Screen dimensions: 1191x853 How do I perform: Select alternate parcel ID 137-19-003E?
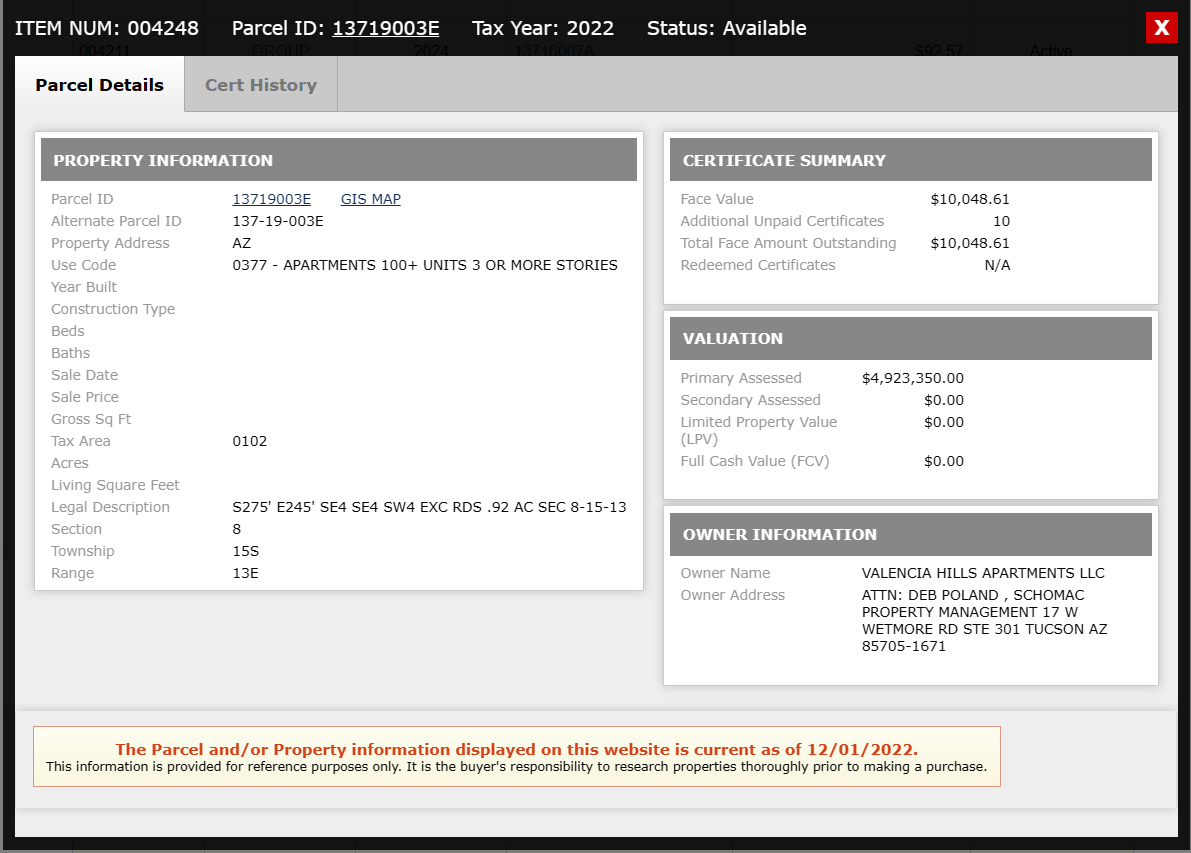[x=278, y=221]
